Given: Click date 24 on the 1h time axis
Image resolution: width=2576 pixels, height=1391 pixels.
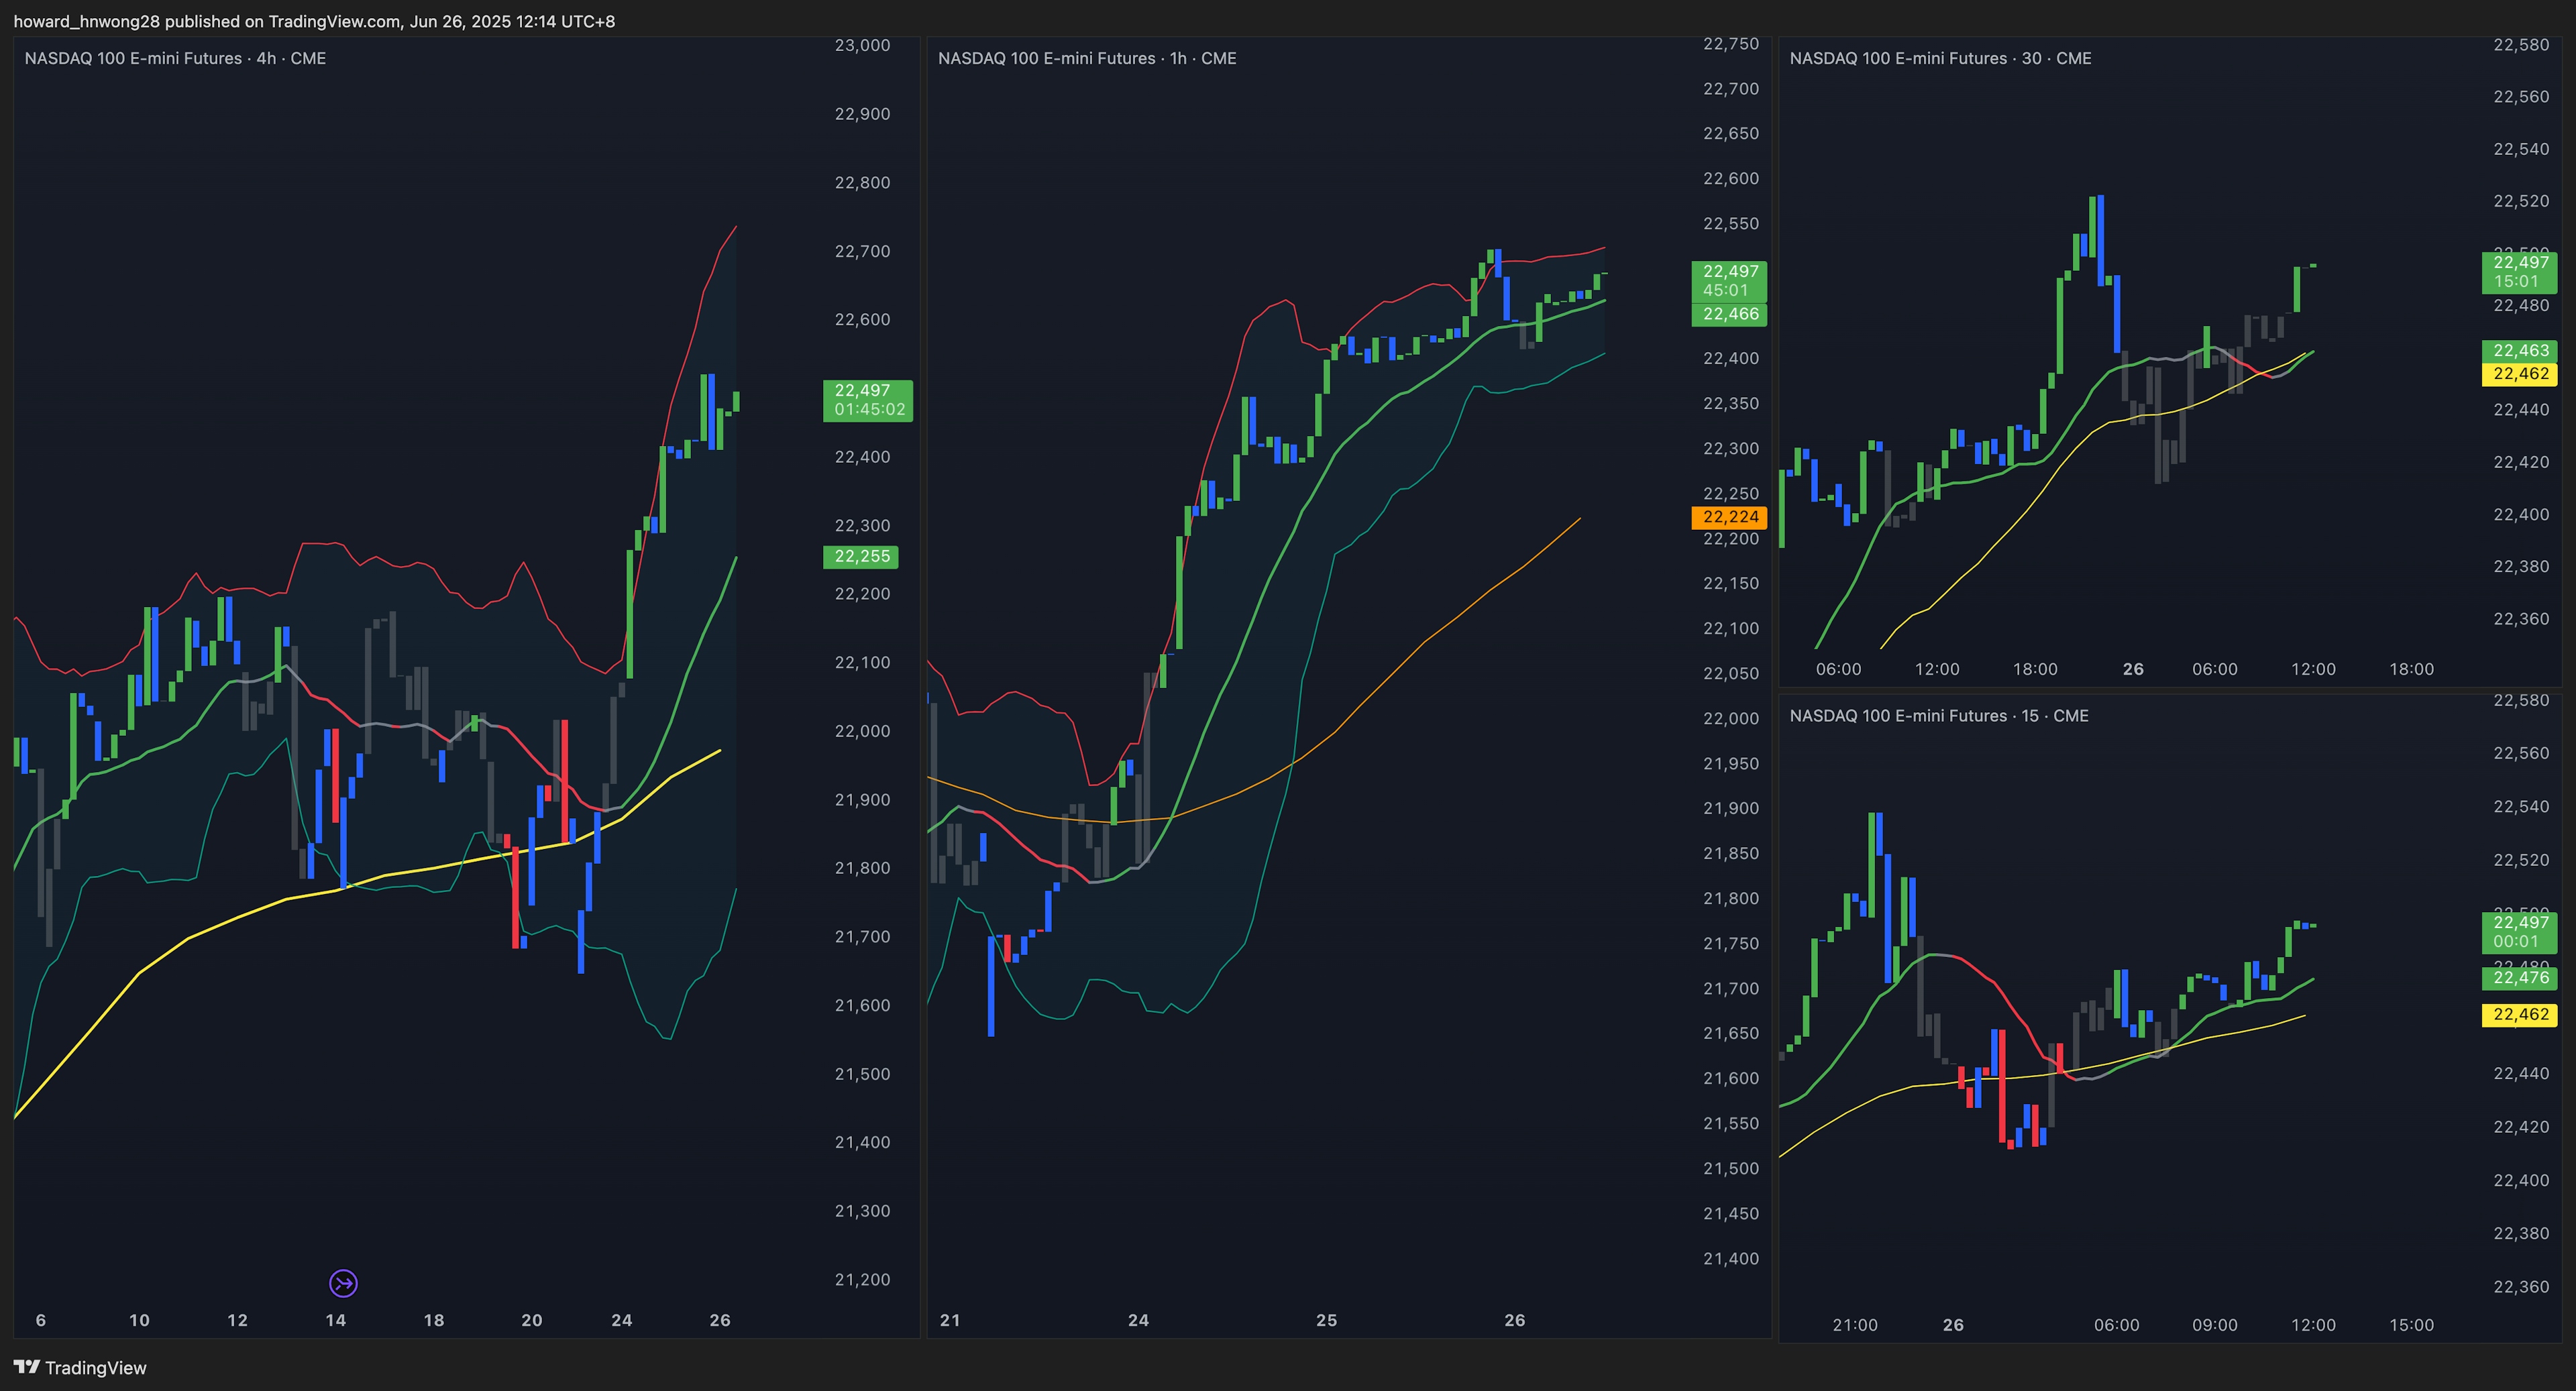Looking at the screenshot, I should pyautogui.click(x=1138, y=1320).
